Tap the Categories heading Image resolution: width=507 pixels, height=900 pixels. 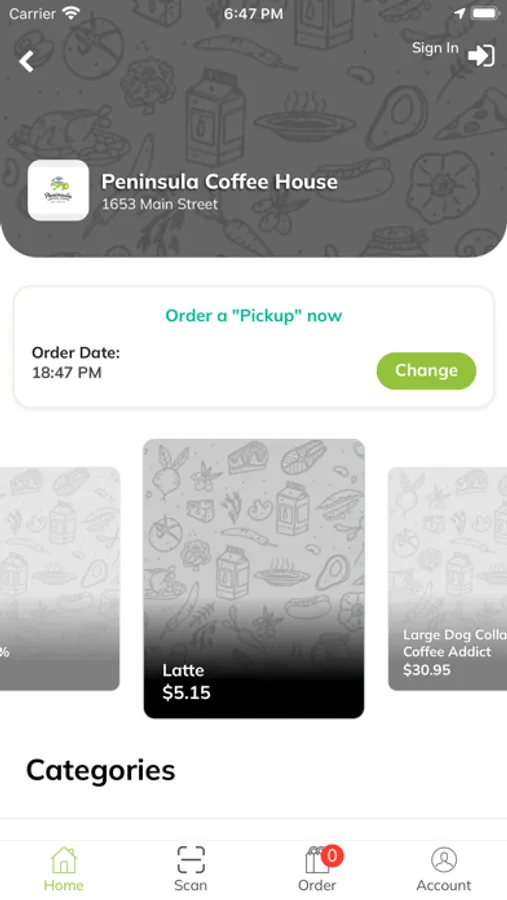pyautogui.click(x=100, y=770)
